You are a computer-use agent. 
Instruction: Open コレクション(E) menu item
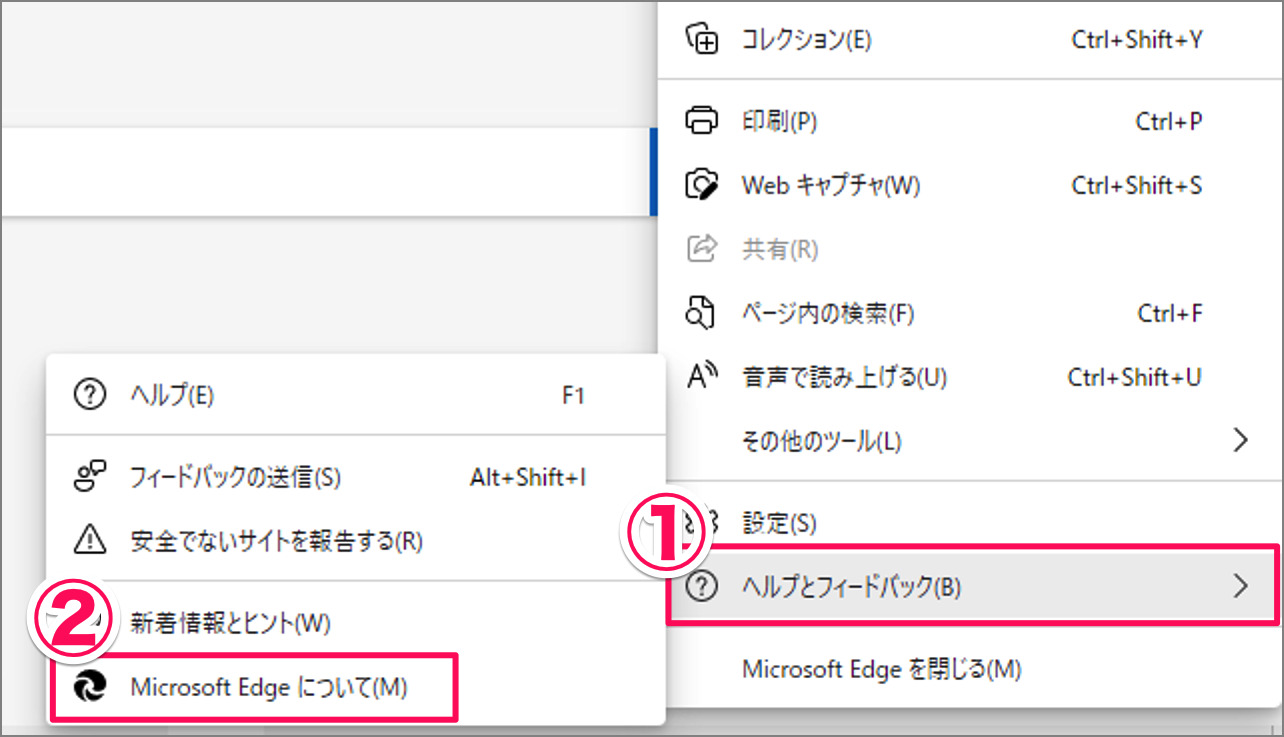(970, 41)
